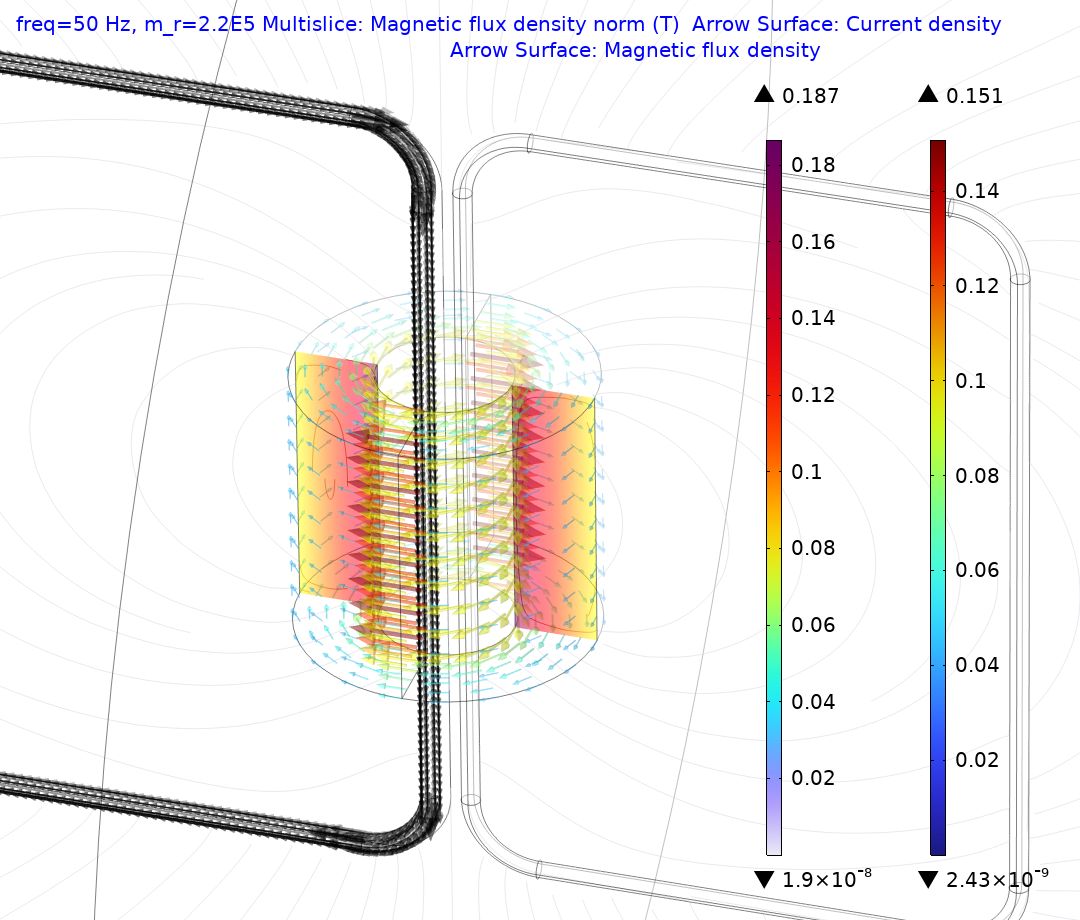Click the 0.187 maximum value text

click(811, 96)
